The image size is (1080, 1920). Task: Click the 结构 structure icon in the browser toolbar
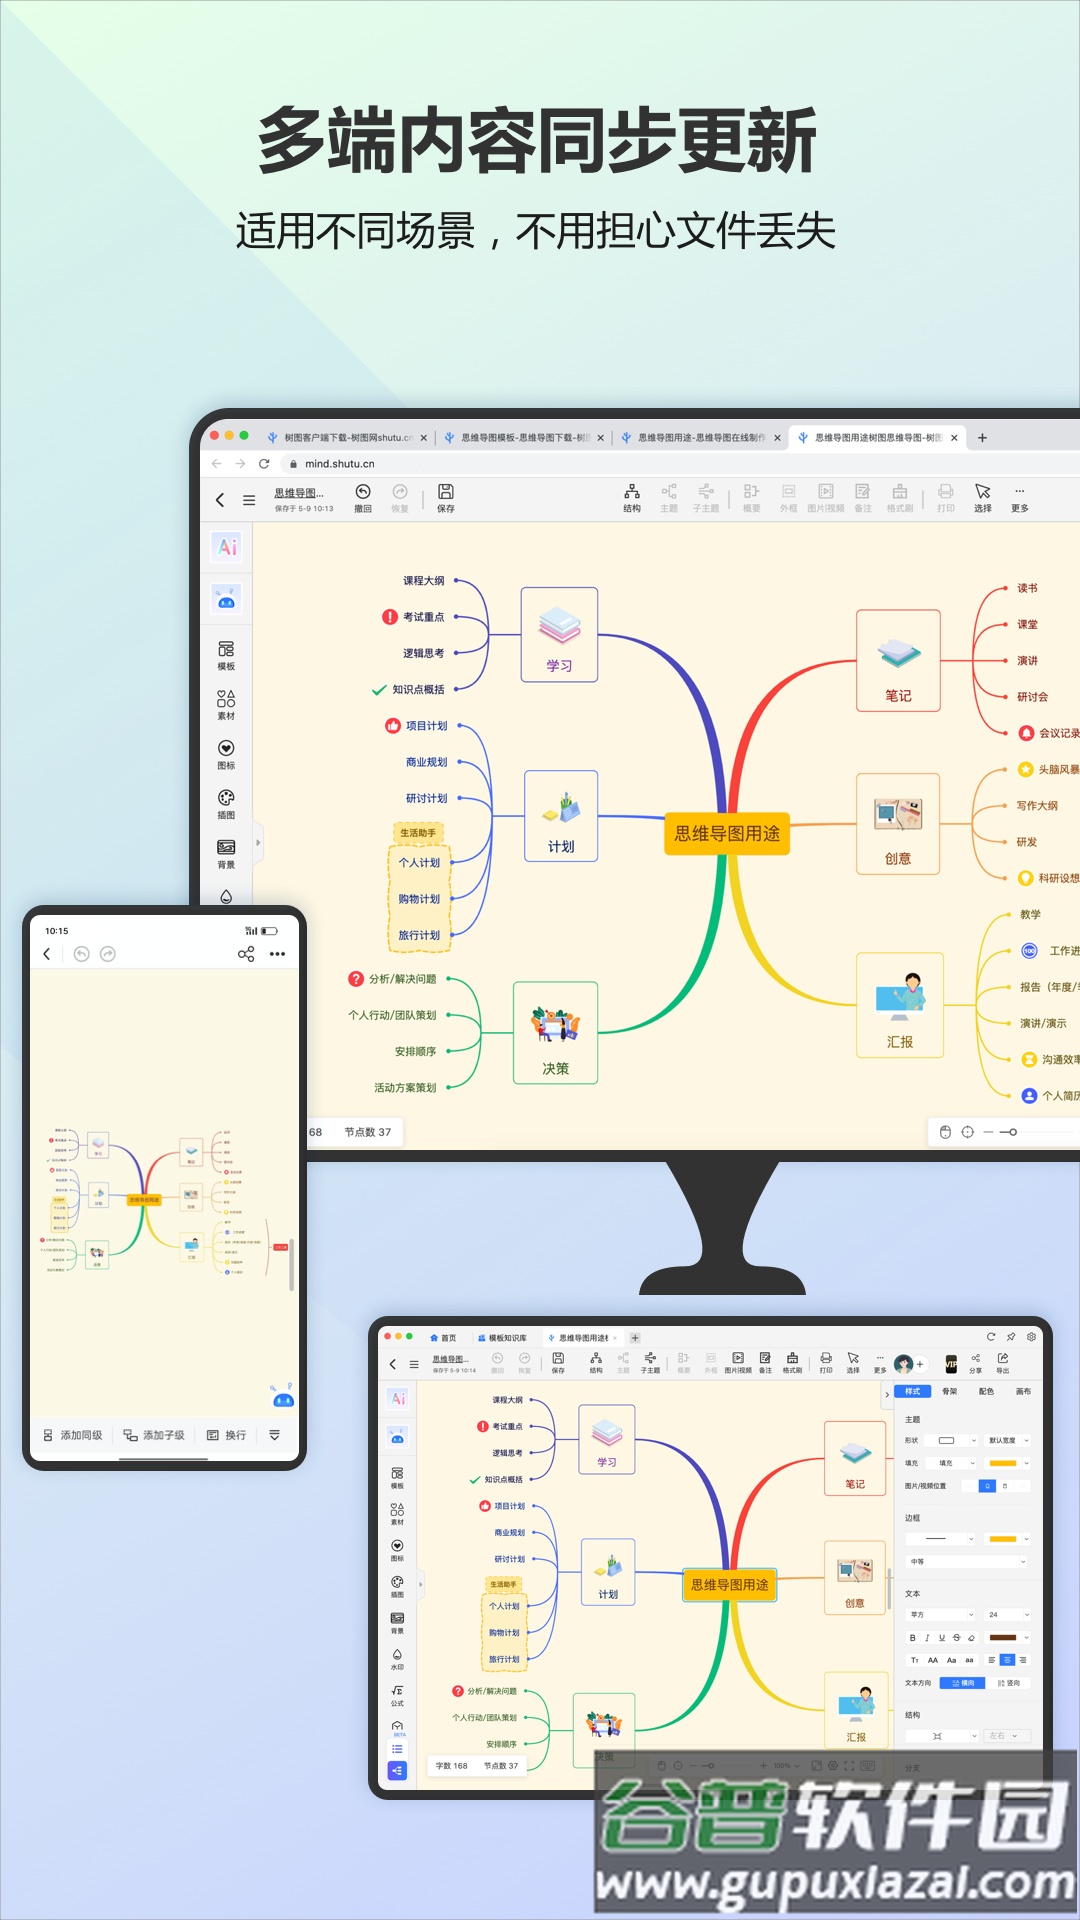coord(632,497)
